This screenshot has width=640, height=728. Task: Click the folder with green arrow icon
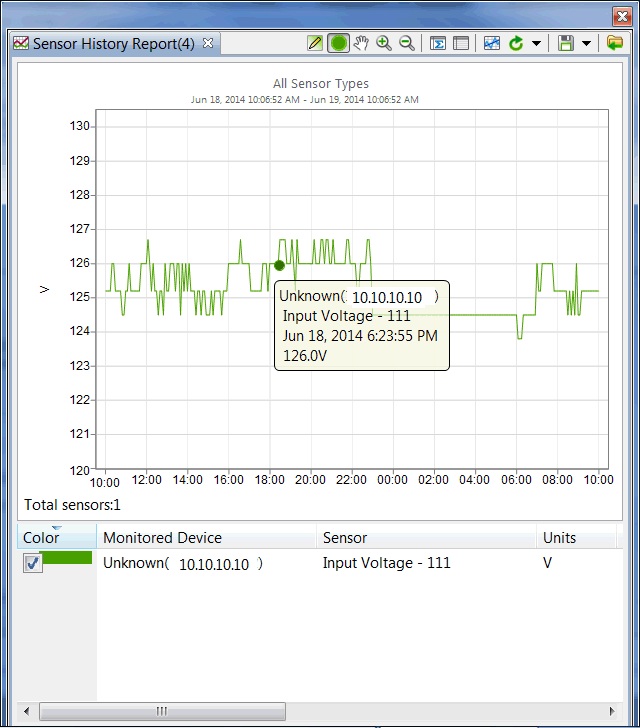615,43
